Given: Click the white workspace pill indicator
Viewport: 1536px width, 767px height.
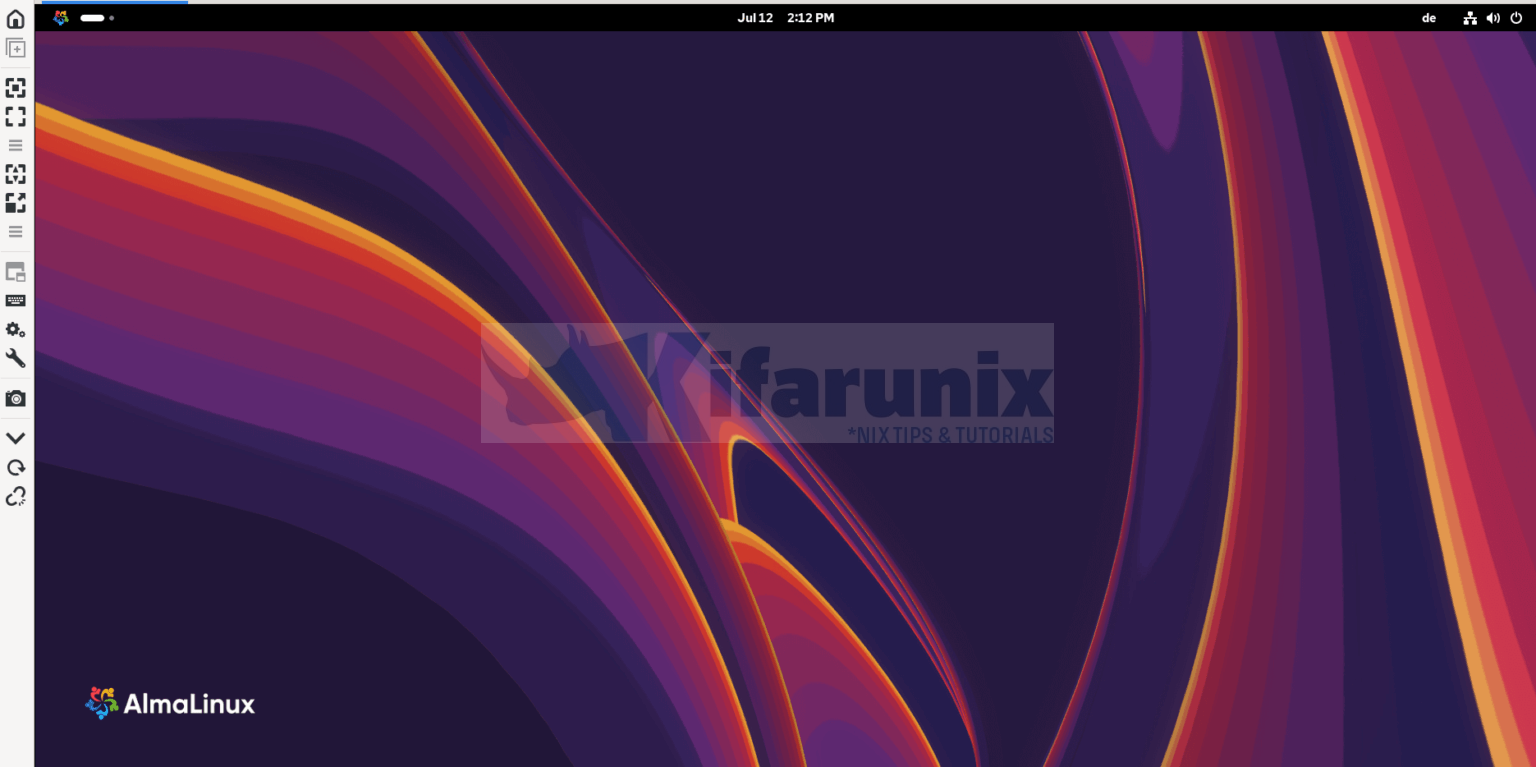Looking at the screenshot, I should tap(92, 17).
